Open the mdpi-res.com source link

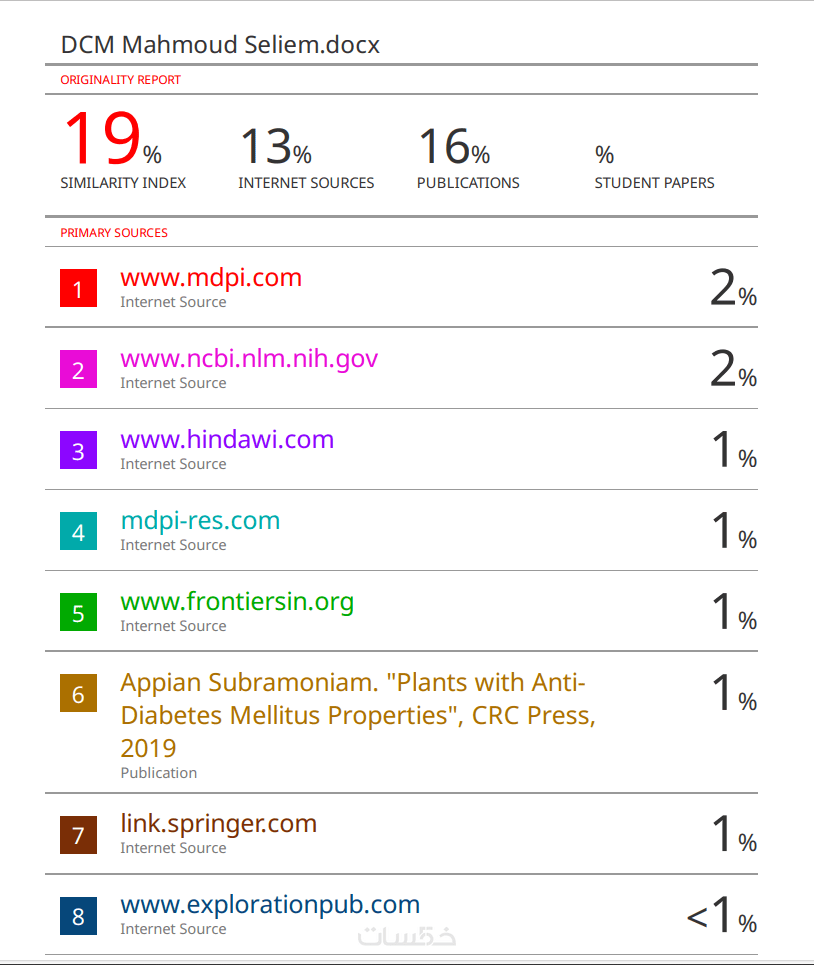[x=200, y=520]
